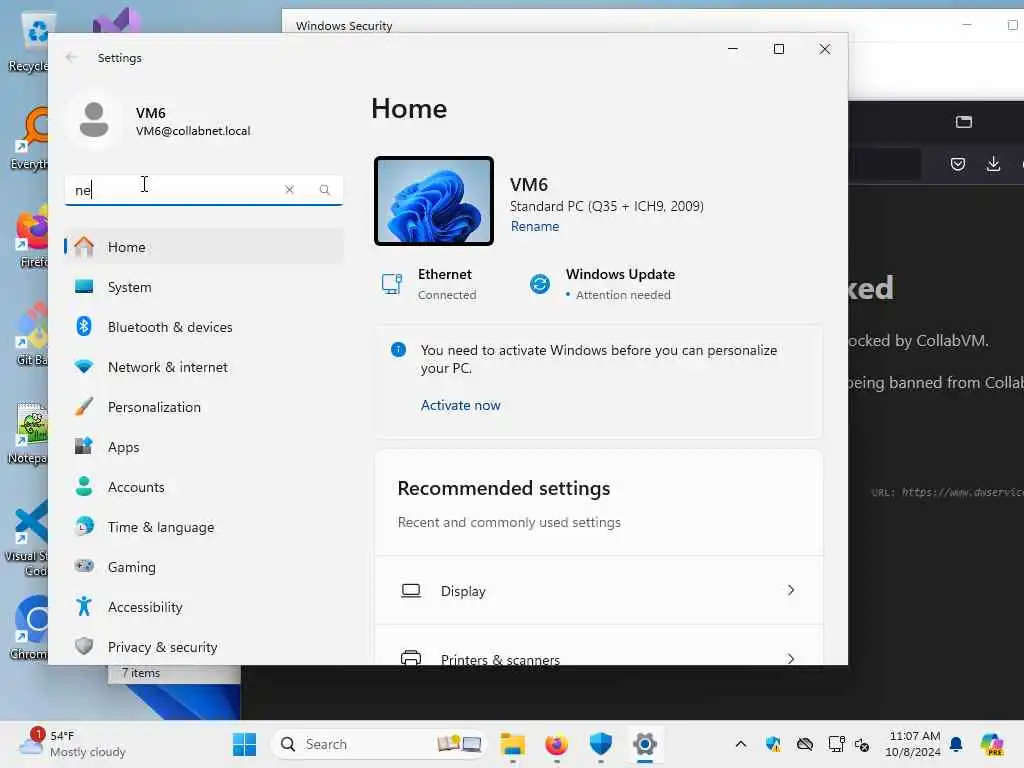
Task: Select the Chrome desktop shortcut
Action: [29, 627]
